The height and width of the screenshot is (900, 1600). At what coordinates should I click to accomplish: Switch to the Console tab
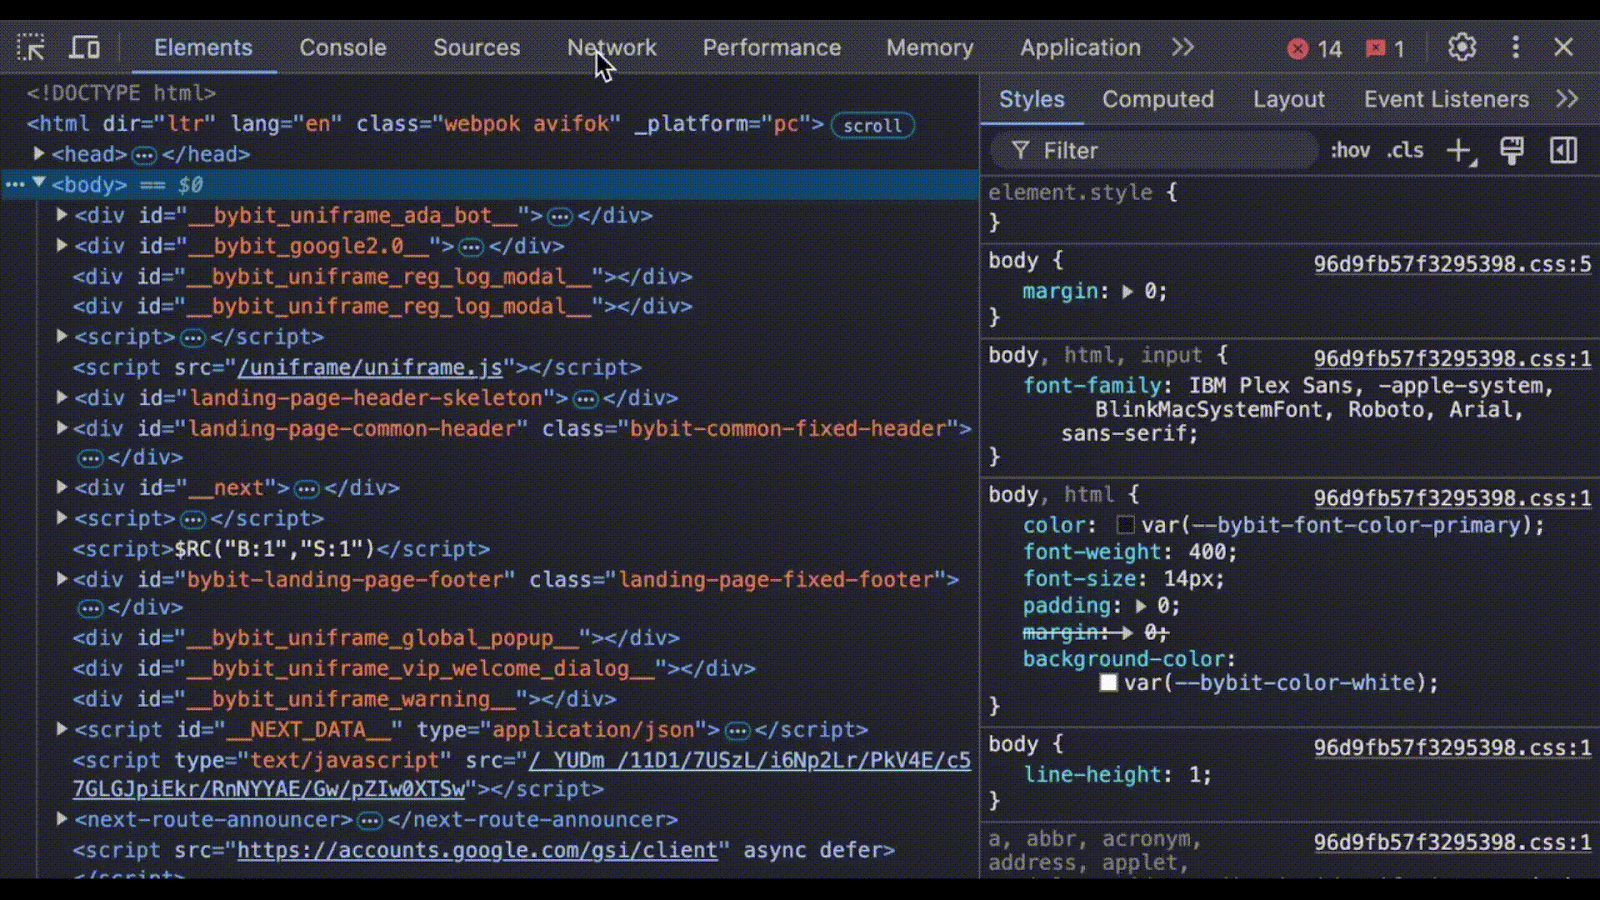343,47
